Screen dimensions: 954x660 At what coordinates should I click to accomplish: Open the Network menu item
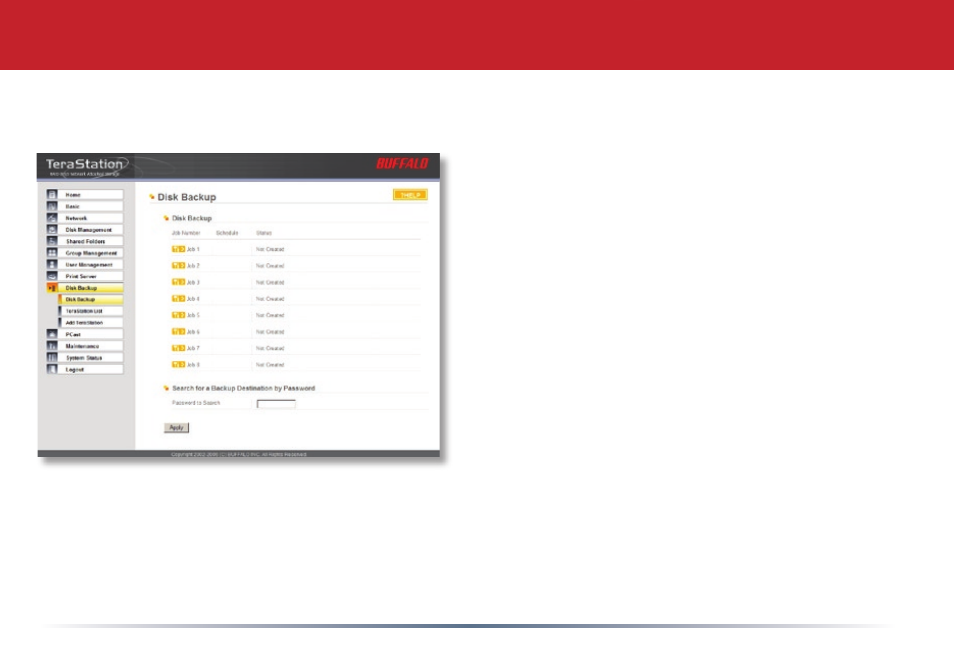click(x=91, y=218)
